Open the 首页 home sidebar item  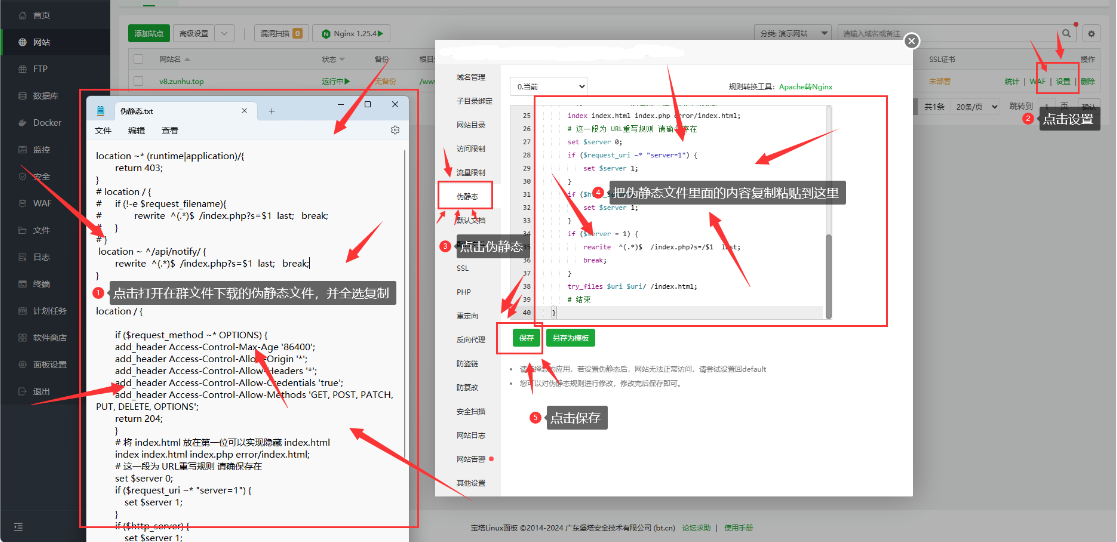point(40,16)
